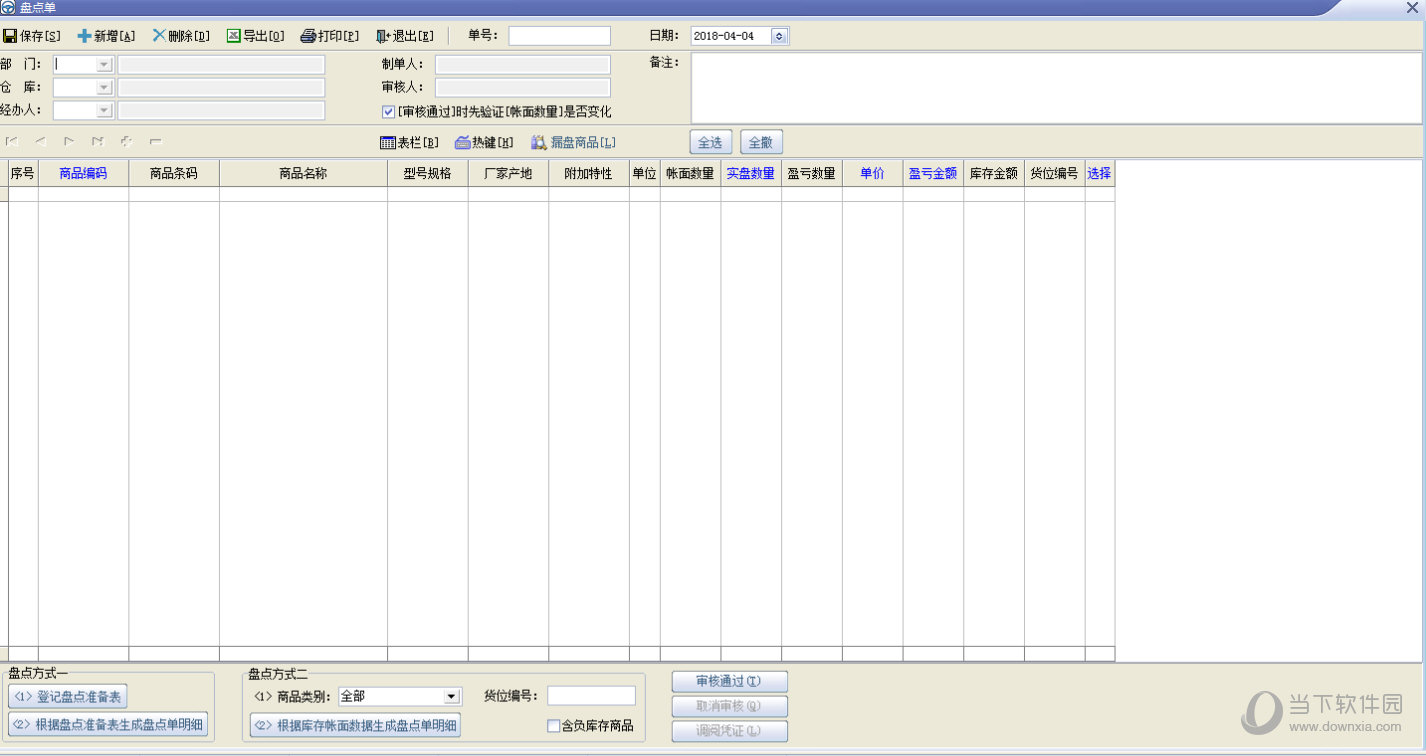Exit the form using 退出
The width and height of the screenshot is (1426, 756).
pyautogui.click(x=405, y=36)
